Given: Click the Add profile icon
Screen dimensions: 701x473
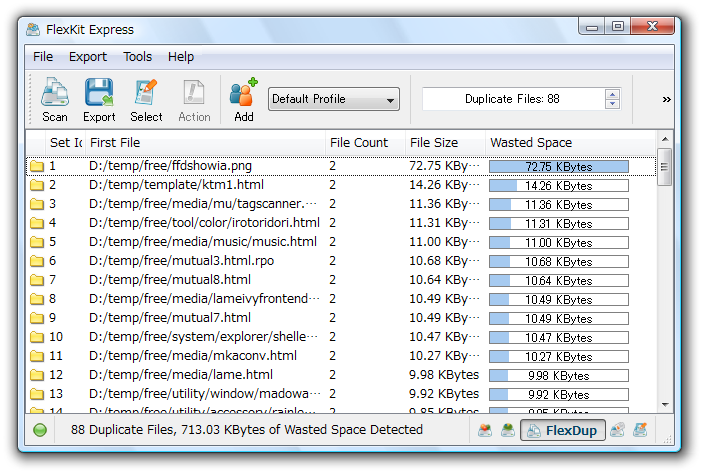Looking at the screenshot, I should [244, 91].
